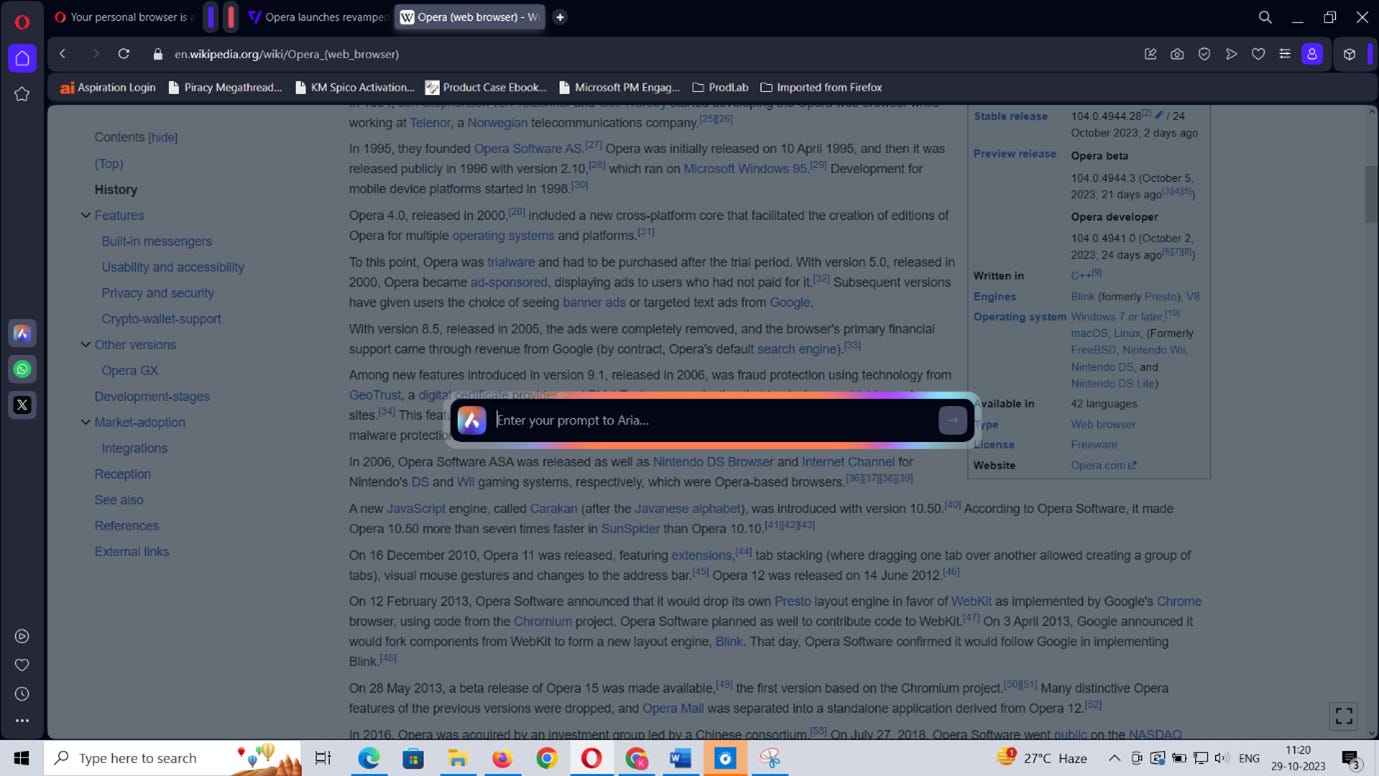Open the privacy protection shield icon

point(1204,54)
